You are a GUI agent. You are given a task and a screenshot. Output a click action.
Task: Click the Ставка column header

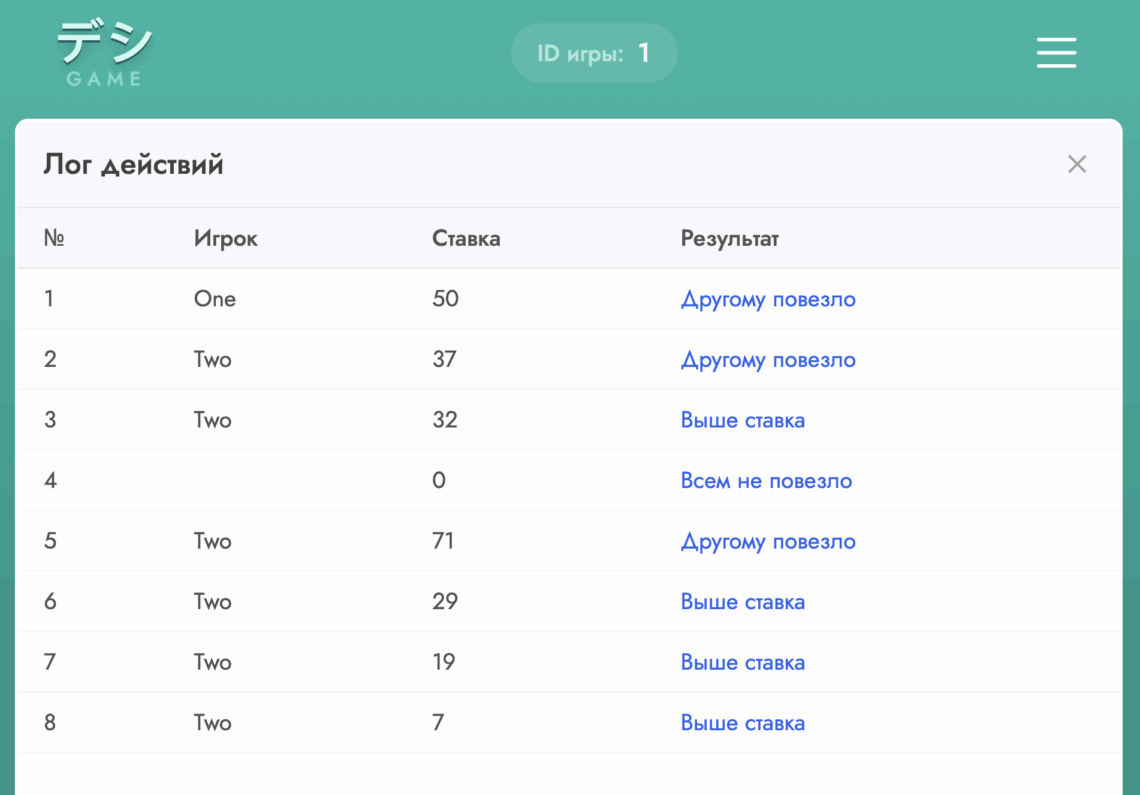(x=466, y=239)
